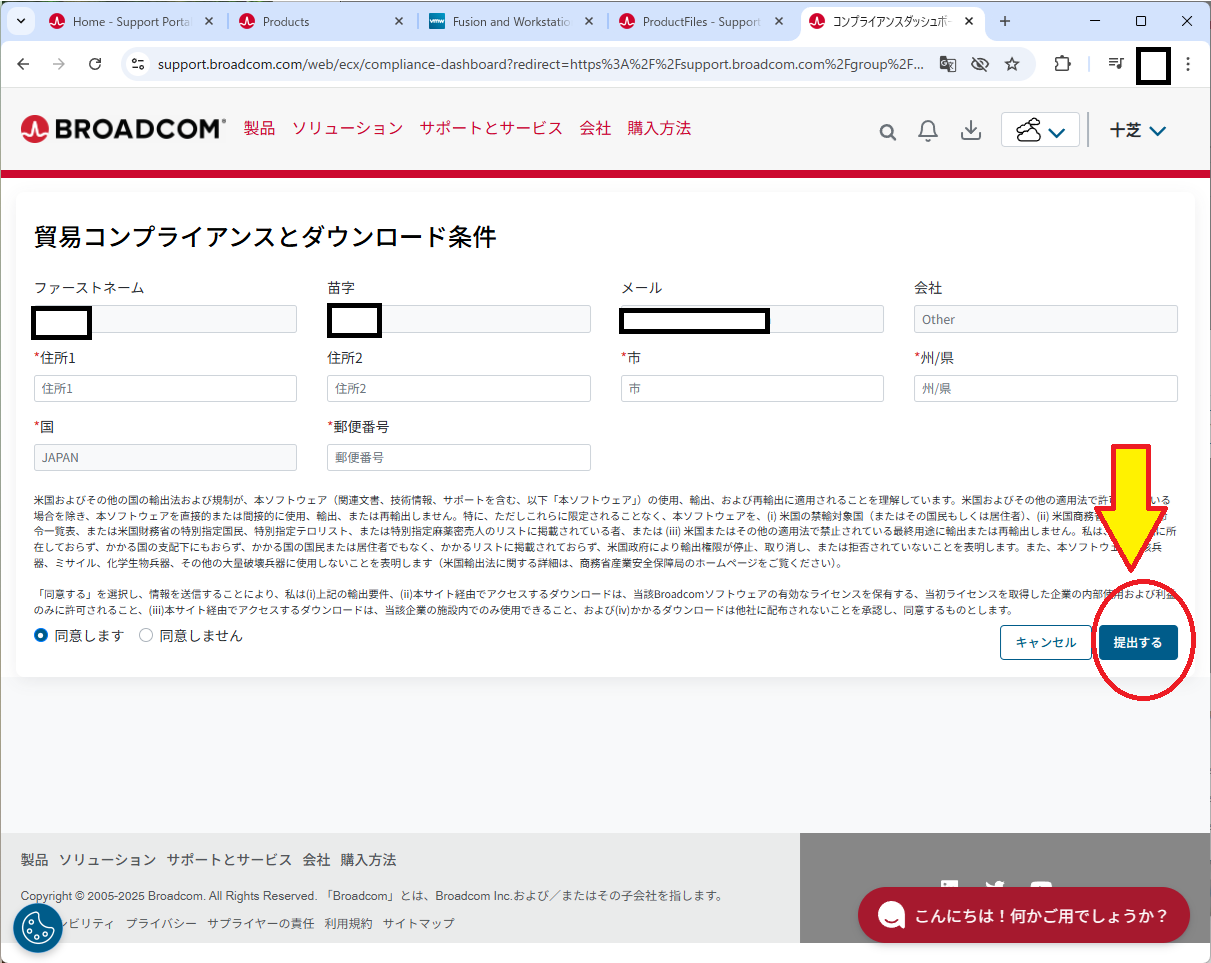Open the cookie settings icon
1211x963 pixels.
38,927
